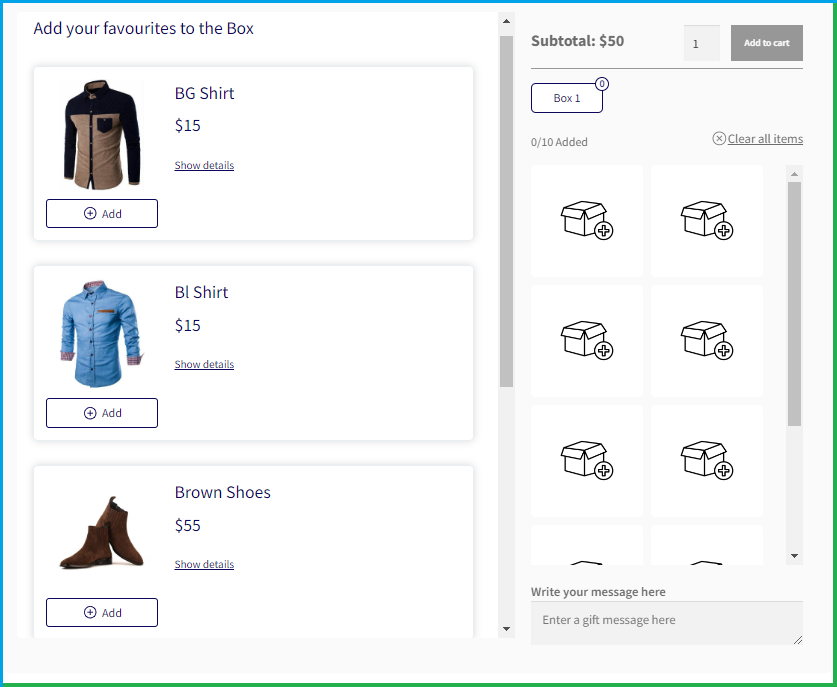Switch to the Box 1 tab

click(x=566, y=98)
